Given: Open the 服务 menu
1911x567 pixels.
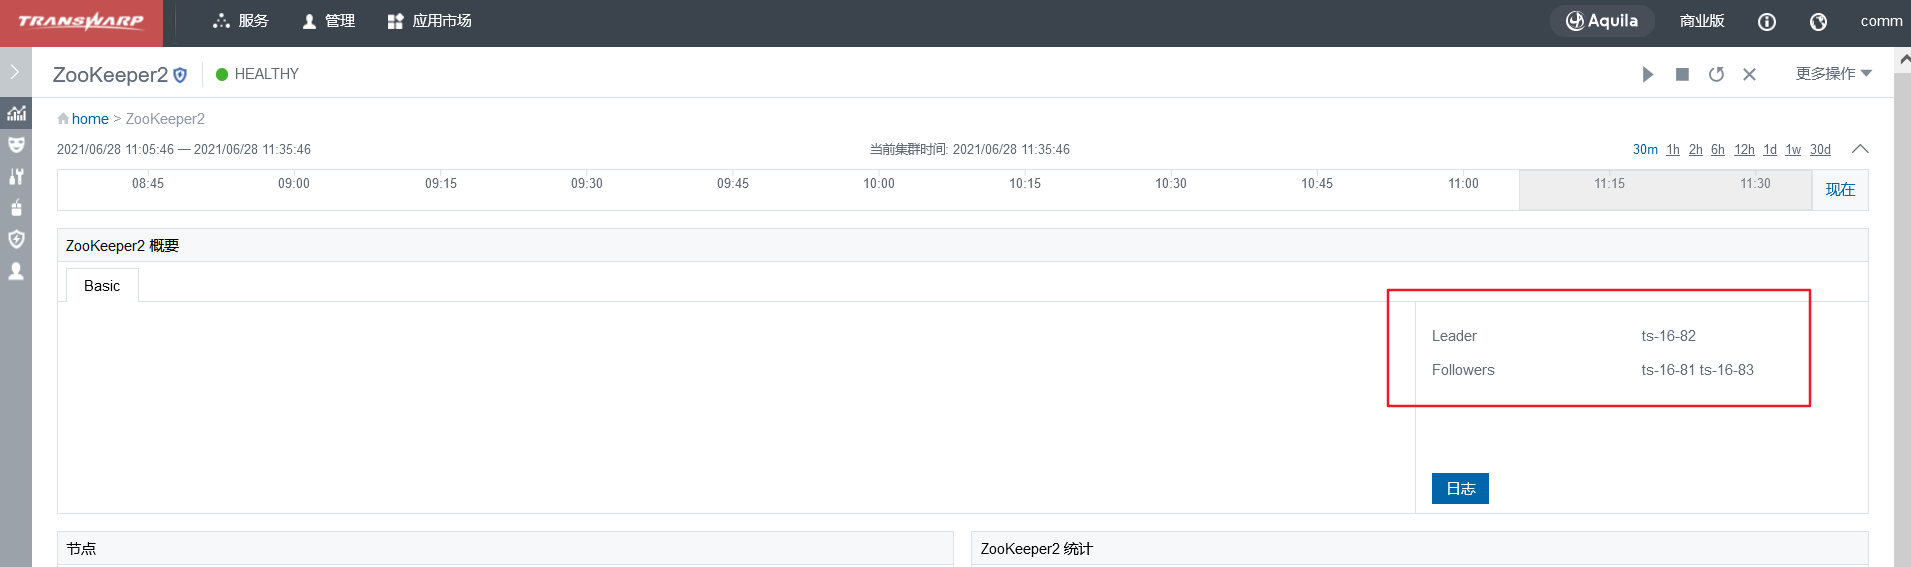Looking at the screenshot, I should pyautogui.click(x=241, y=21).
